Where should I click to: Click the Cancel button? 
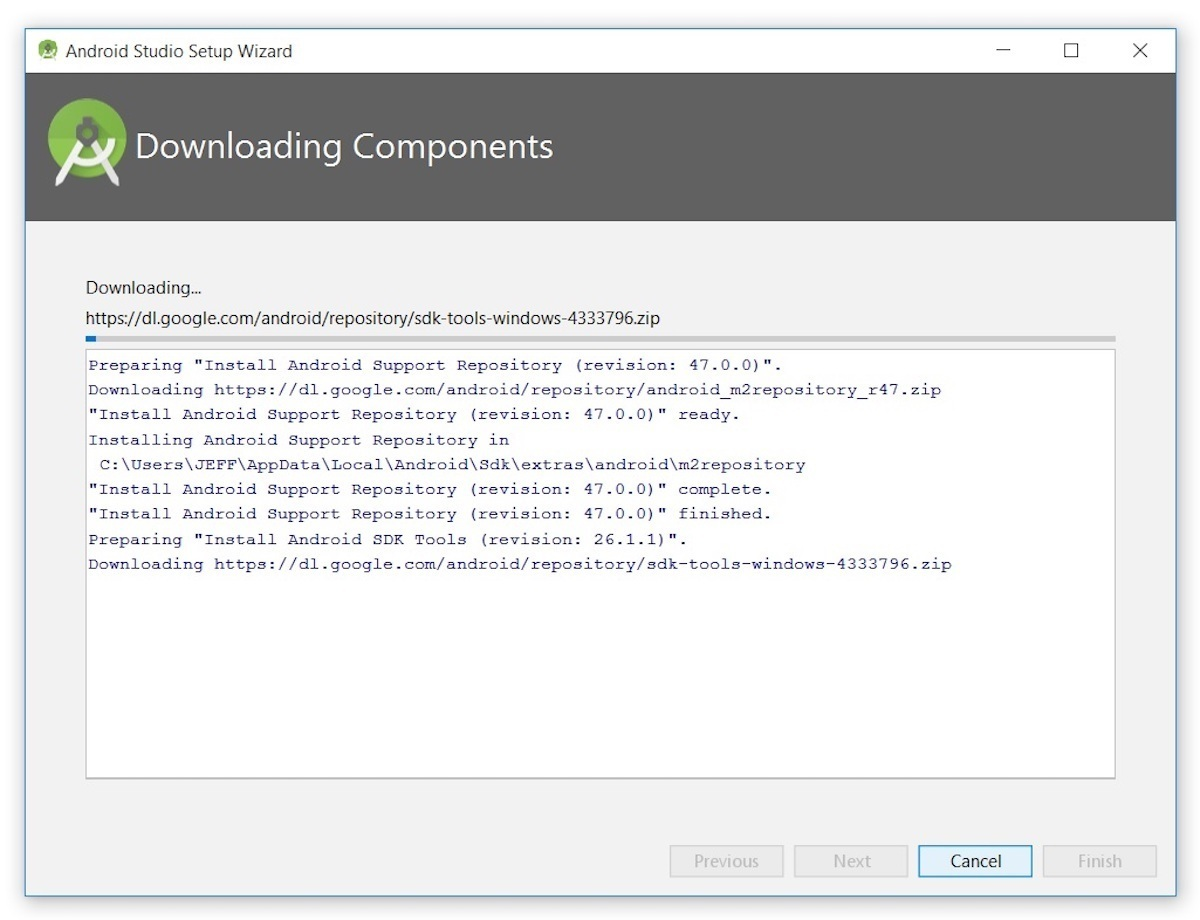point(975,861)
